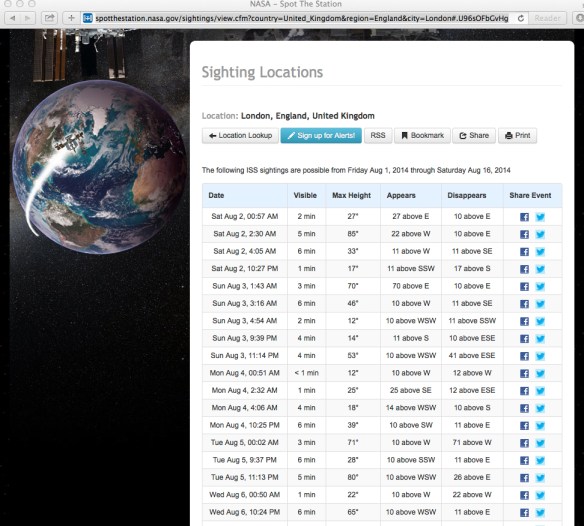584x526 pixels.
Task: Tweet the Sun Aug 3, 11:14 PM sighting
Action: pyautogui.click(x=540, y=356)
